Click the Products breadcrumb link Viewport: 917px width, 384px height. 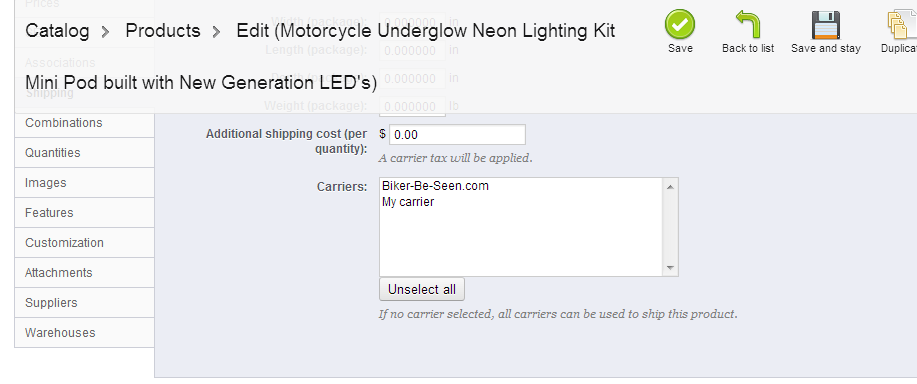point(163,30)
